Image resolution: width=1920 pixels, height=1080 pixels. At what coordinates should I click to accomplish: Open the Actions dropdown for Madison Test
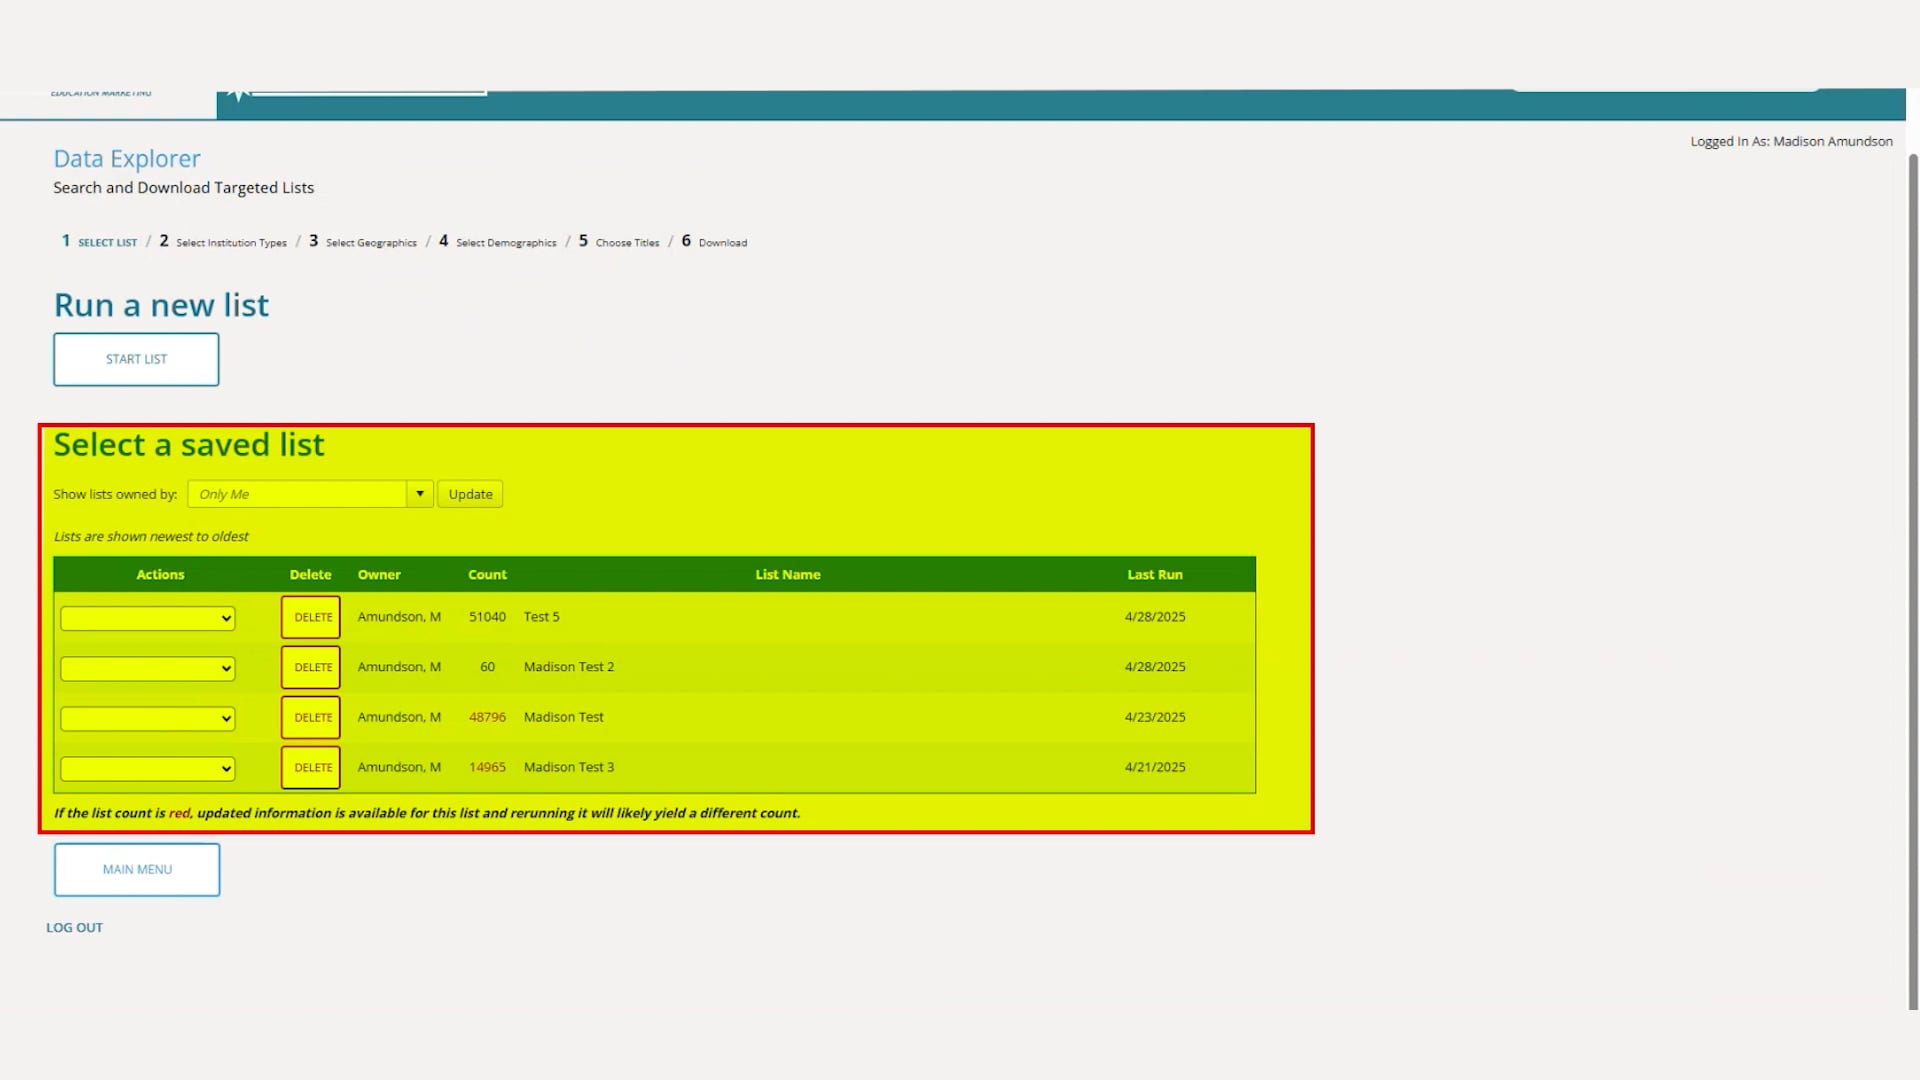(x=148, y=718)
